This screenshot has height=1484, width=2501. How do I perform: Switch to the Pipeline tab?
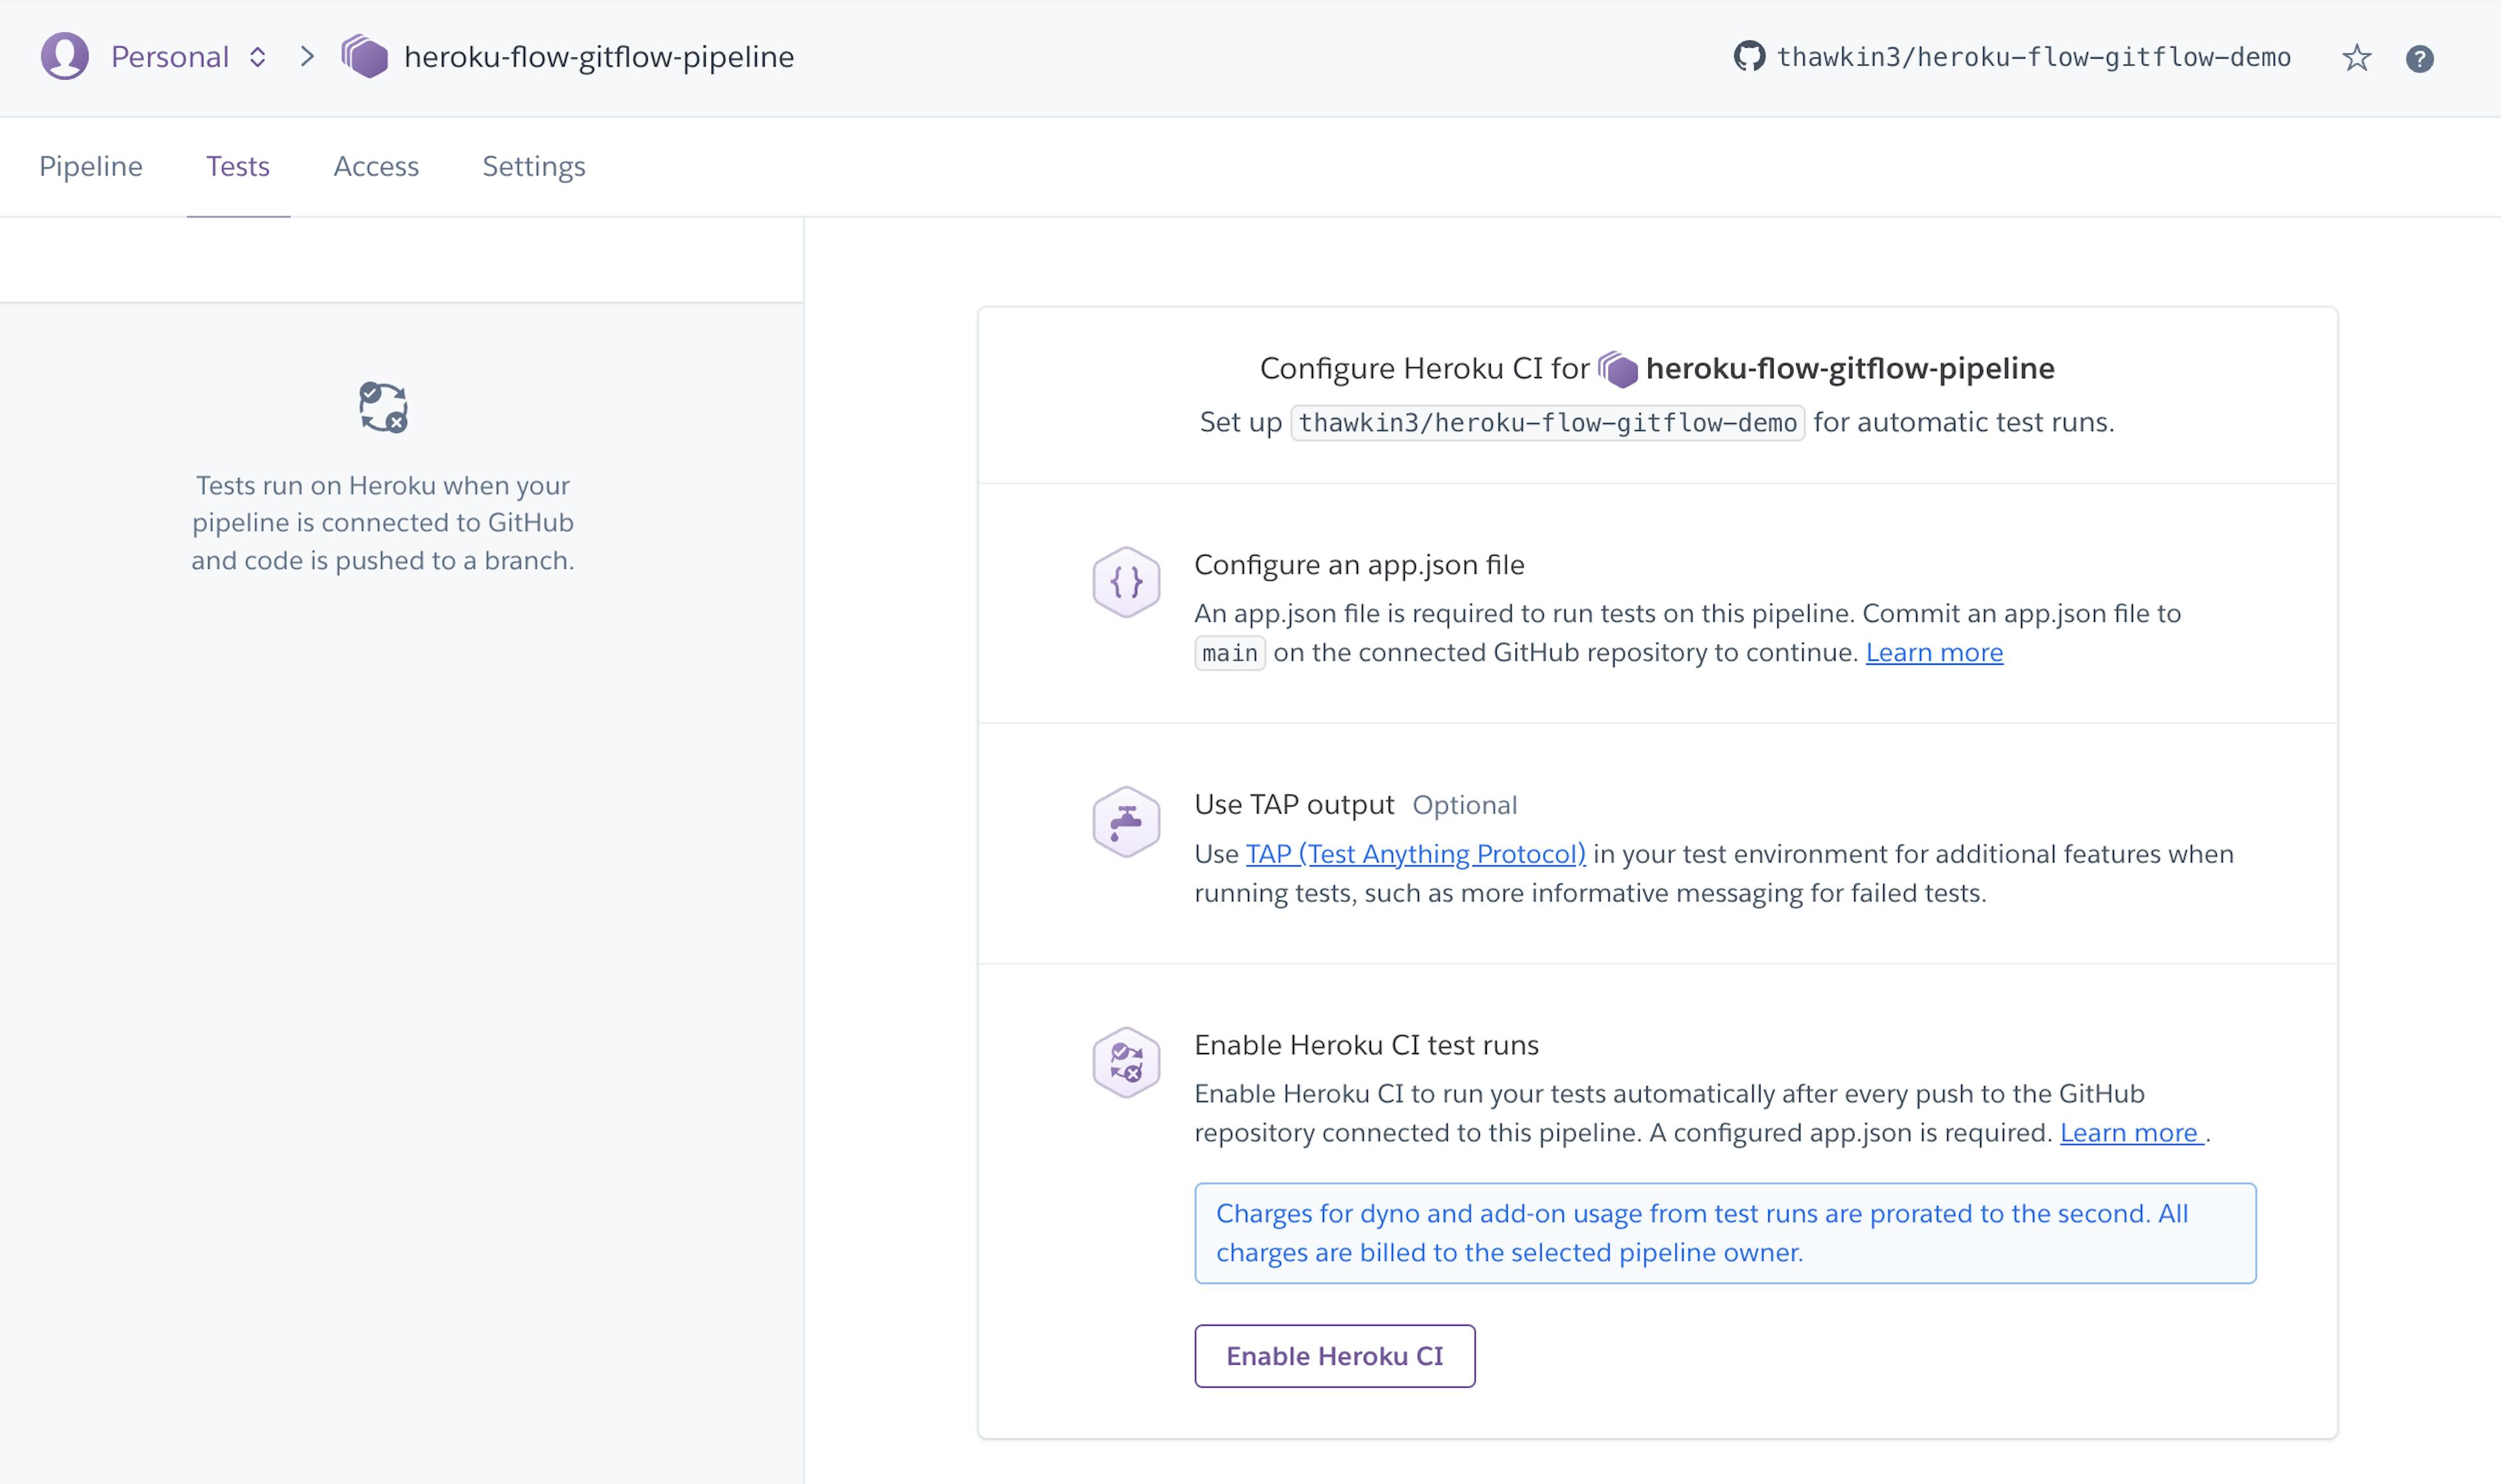point(91,166)
